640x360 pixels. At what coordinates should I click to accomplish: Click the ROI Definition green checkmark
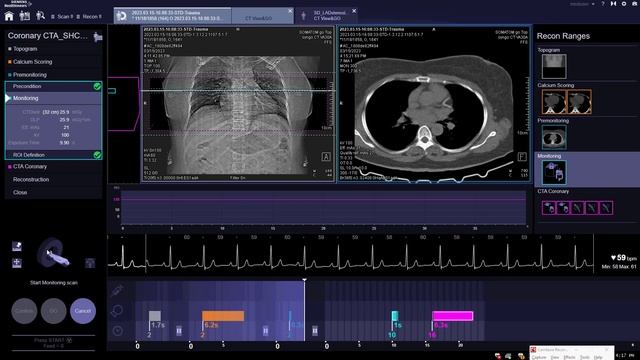(x=97, y=155)
